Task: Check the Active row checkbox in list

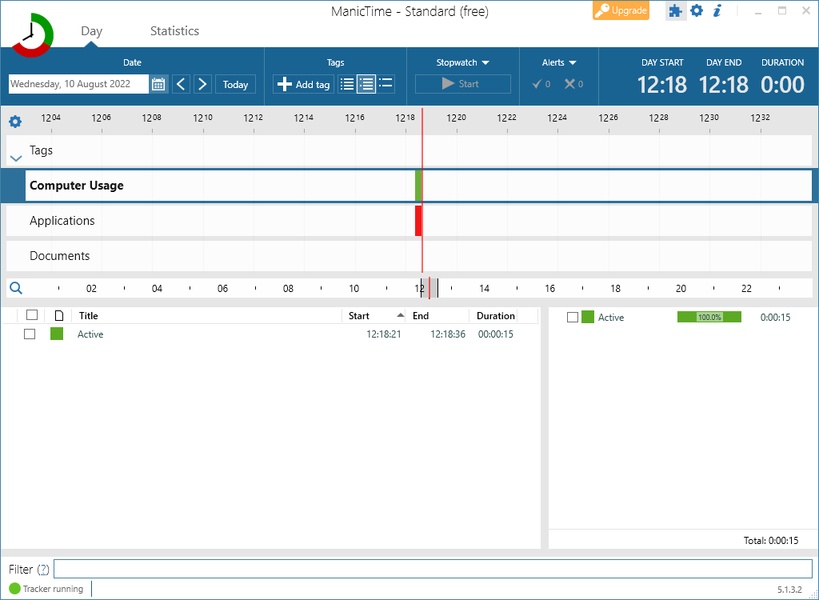Action: click(30, 334)
